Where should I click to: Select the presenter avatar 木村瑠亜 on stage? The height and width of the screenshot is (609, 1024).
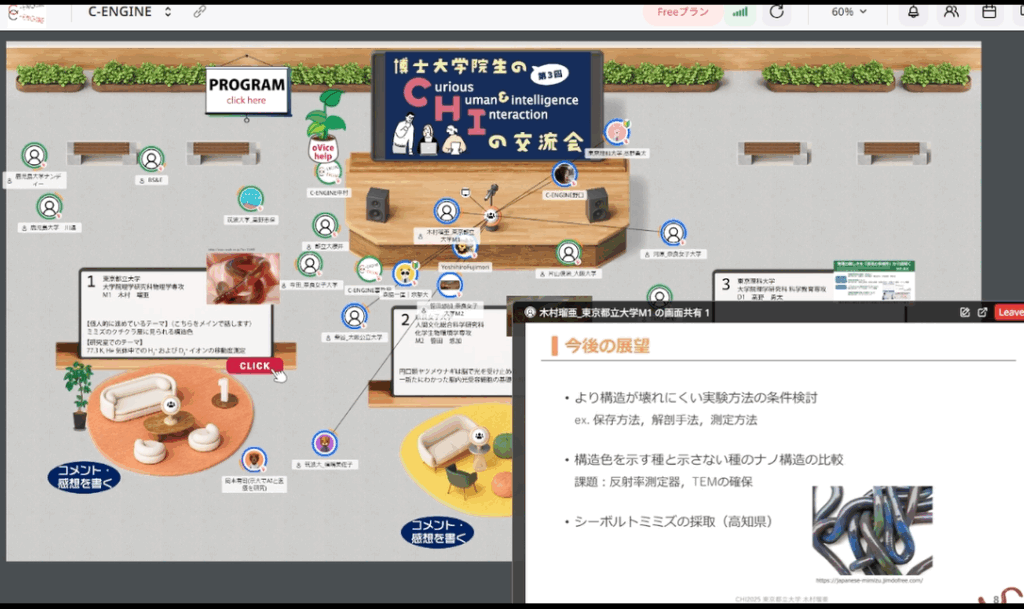pos(447,211)
